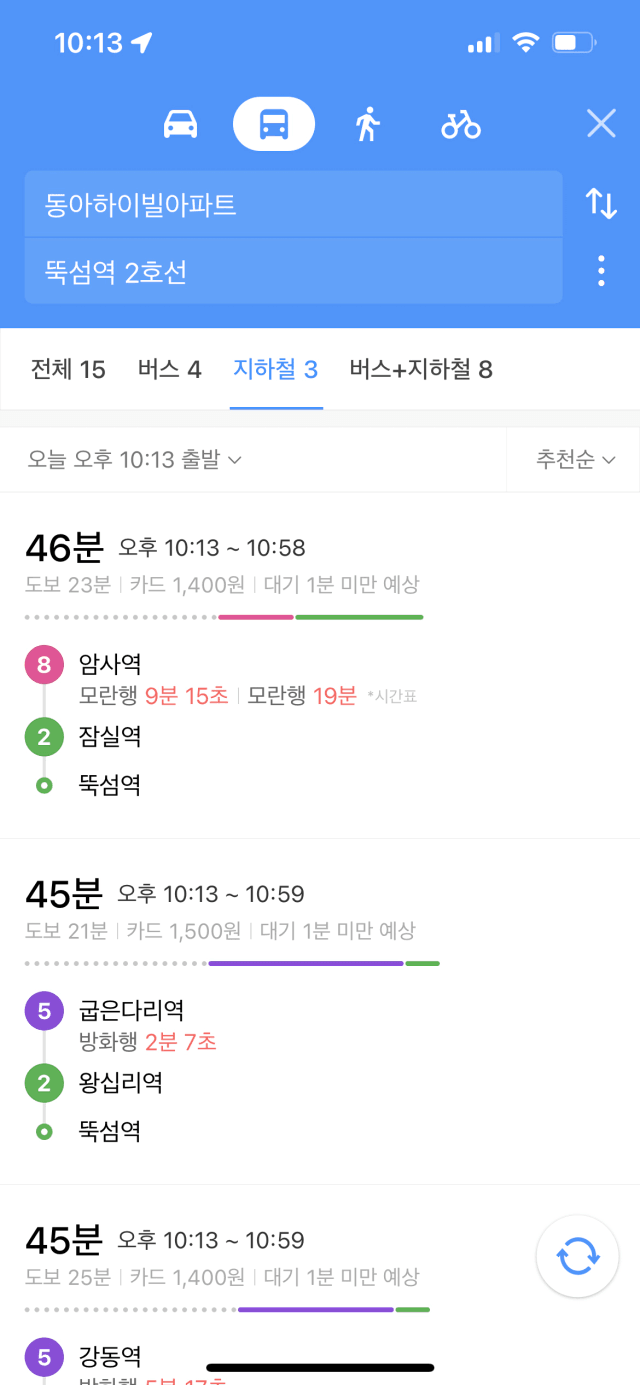The image size is (640, 1385).
Task: Select the 버스 4 tab
Action: pos(170,370)
